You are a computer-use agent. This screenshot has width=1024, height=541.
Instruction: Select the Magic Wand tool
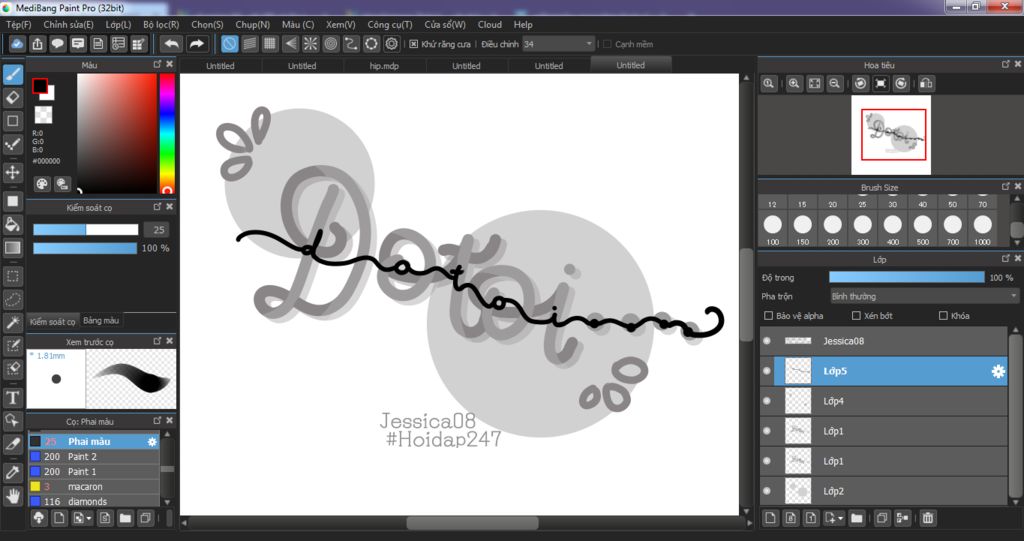pos(12,323)
